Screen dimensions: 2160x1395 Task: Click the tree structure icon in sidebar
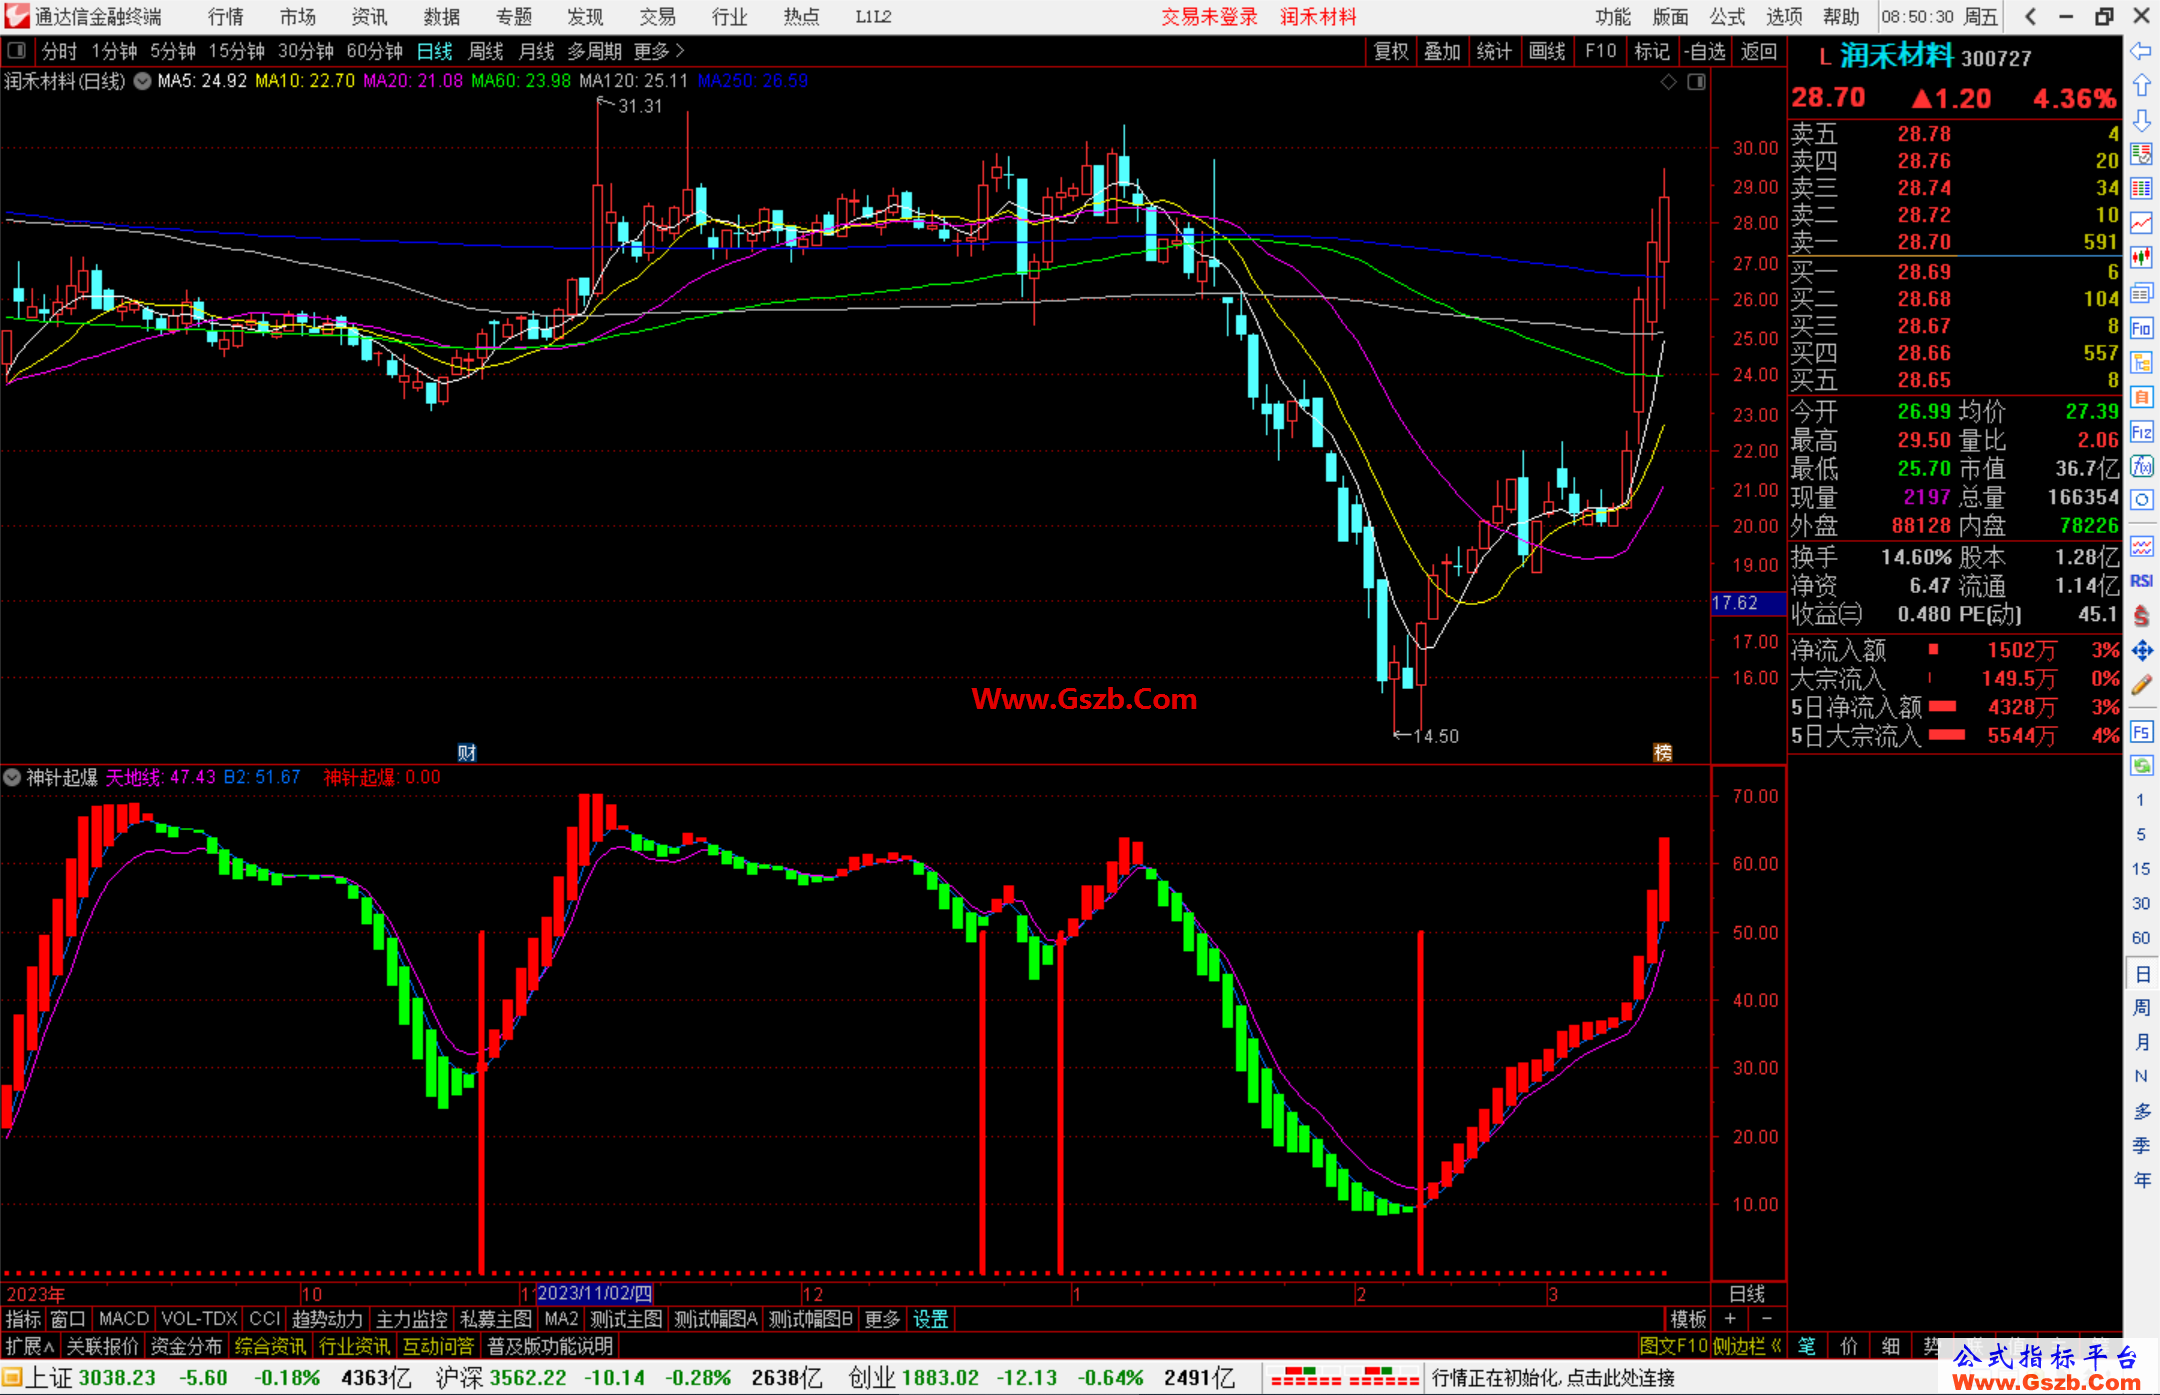[2141, 362]
